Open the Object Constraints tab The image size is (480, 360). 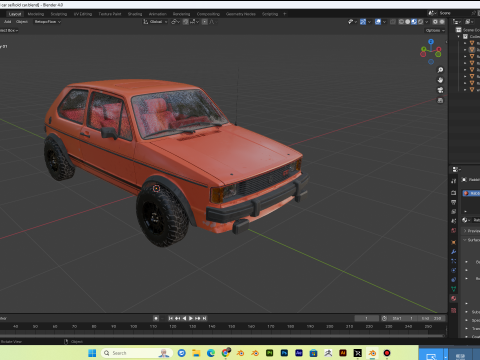[x=454, y=280]
